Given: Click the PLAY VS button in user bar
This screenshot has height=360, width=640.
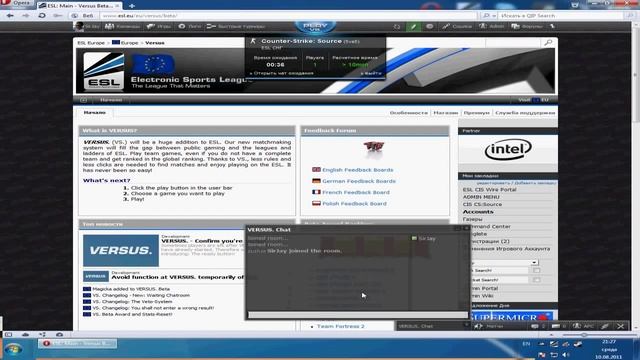Looking at the screenshot, I should pyautogui.click(x=315, y=27).
